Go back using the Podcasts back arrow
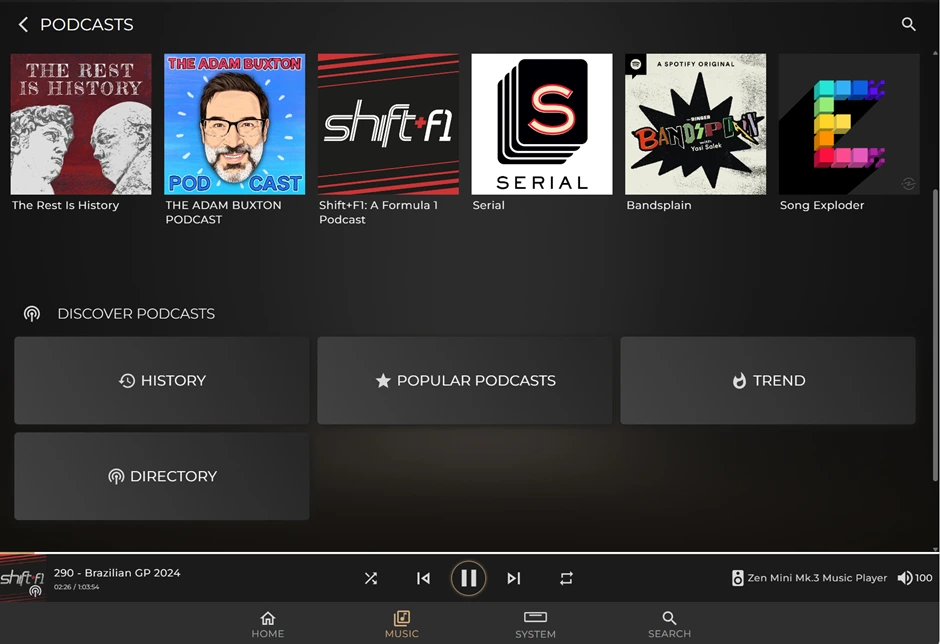This screenshot has height=644, width=940. [x=23, y=25]
